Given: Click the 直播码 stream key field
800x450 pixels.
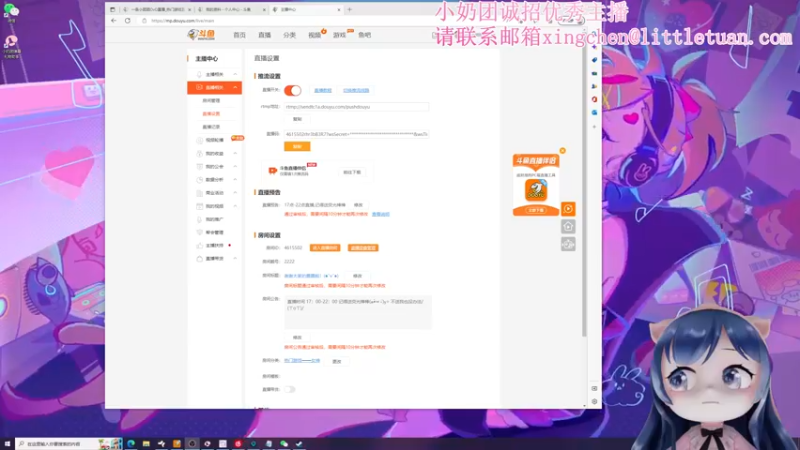Looking at the screenshot, I should coord(356,134).
